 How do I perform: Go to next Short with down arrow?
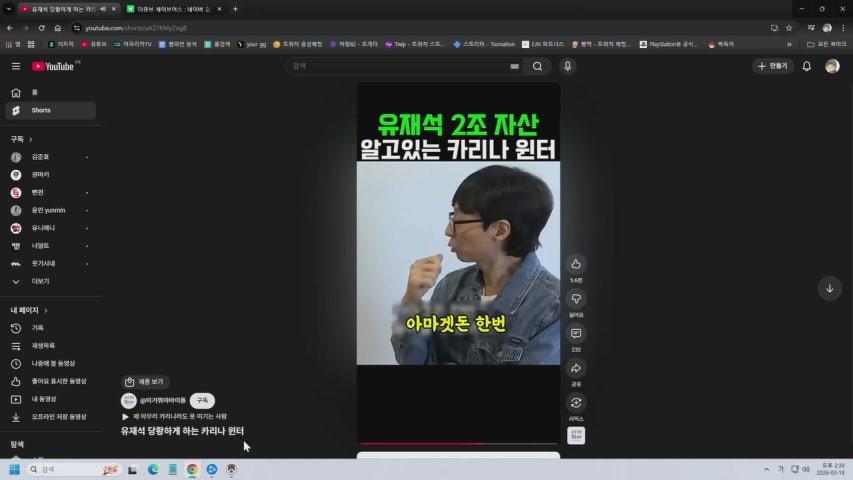pyautogui.click(x=830, y=289)
